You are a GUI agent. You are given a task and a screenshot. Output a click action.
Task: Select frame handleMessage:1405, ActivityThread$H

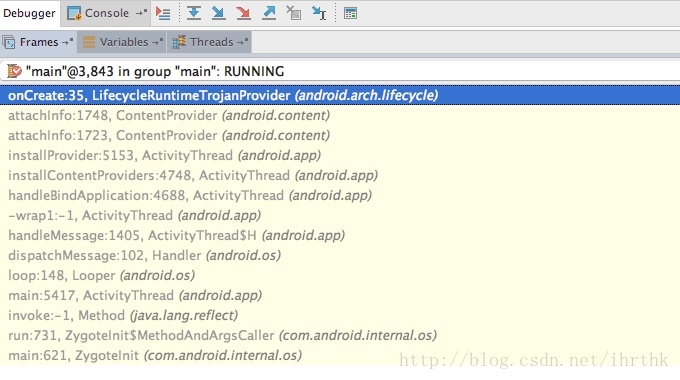pyautogui.click(x=340, y=235)
